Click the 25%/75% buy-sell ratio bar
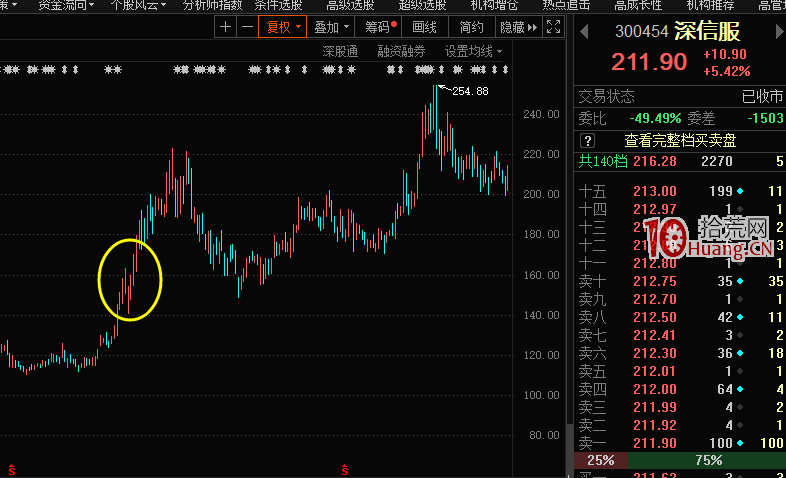This screenshot has height=478, width=786. (x=678, y=460)
